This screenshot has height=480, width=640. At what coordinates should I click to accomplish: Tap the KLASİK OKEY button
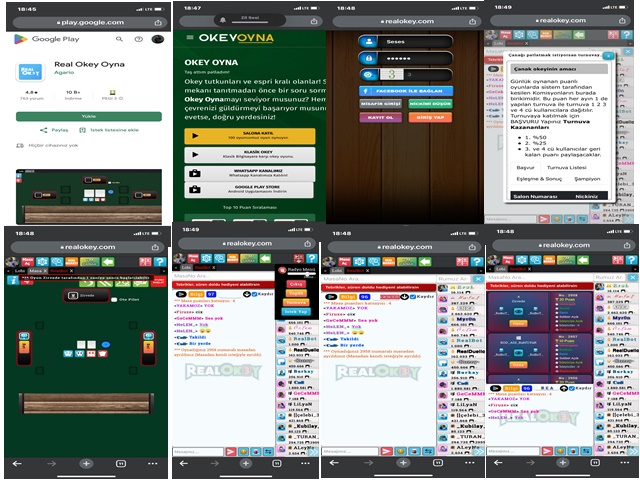coord(250,155)
